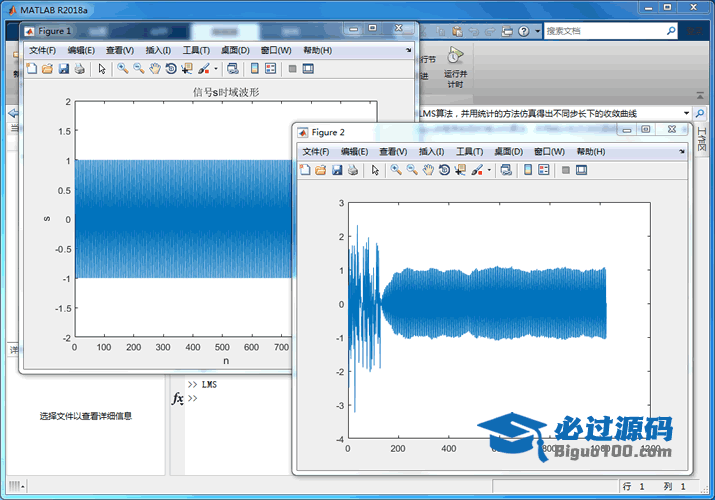This screenshot has width=715, height=500.
Task: Click Save icon in Figure 2 toolbar
Action: click(337, 170)
